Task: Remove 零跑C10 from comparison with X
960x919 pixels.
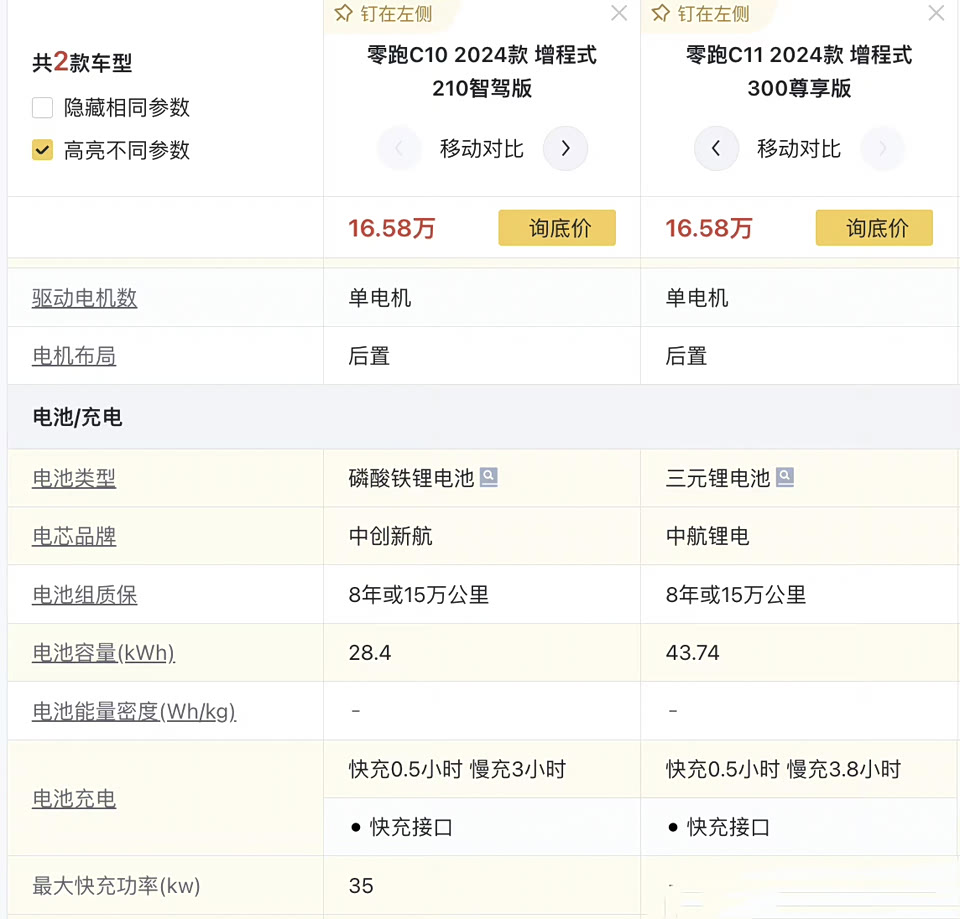Action: (619, 14)
